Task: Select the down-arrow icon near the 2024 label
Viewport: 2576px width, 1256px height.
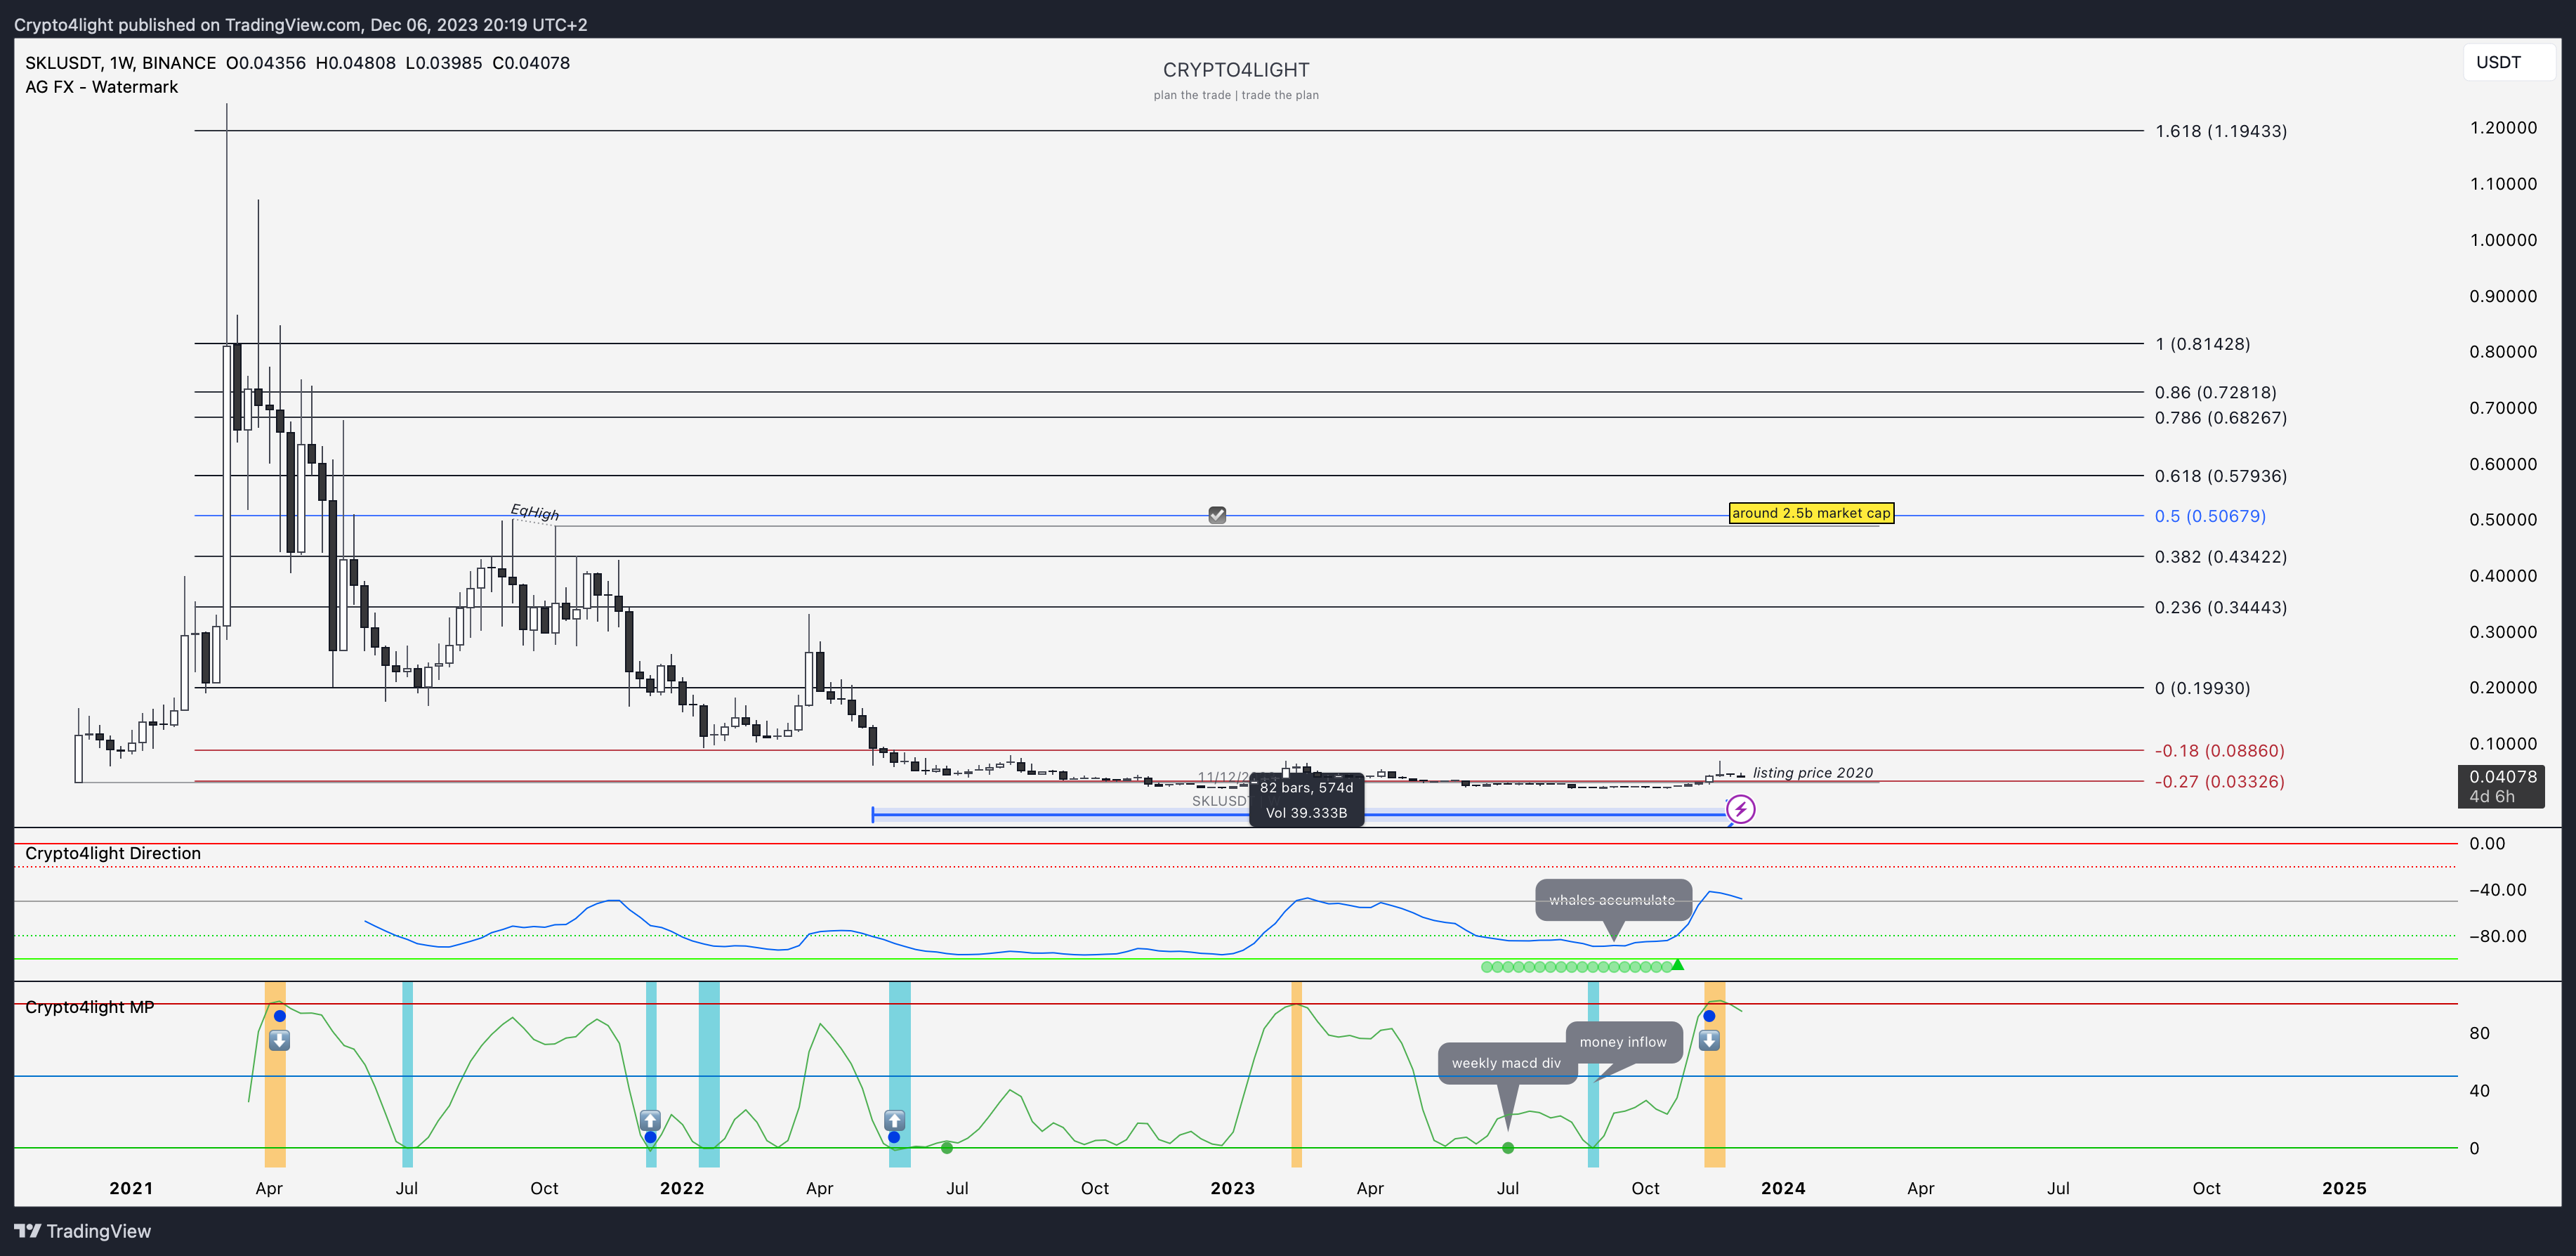Action: (x=1710, y=1041)
